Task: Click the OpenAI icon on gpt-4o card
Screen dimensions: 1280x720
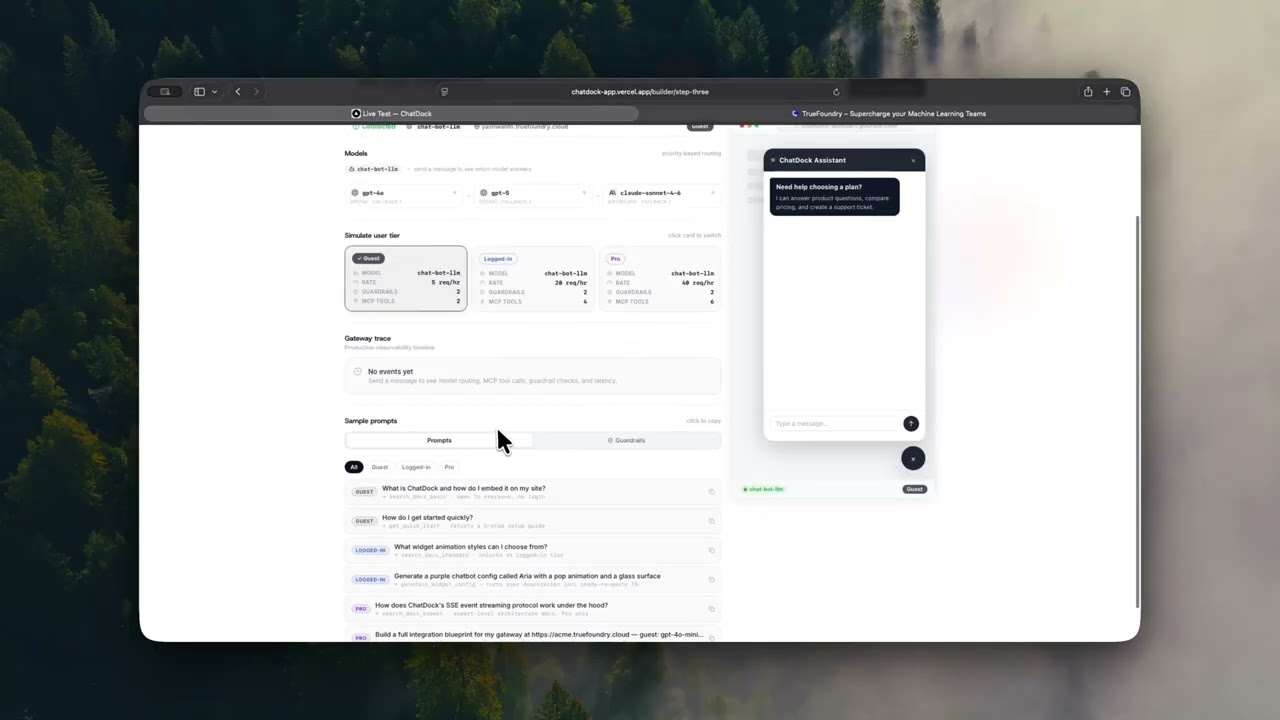Action: (355, 193)
